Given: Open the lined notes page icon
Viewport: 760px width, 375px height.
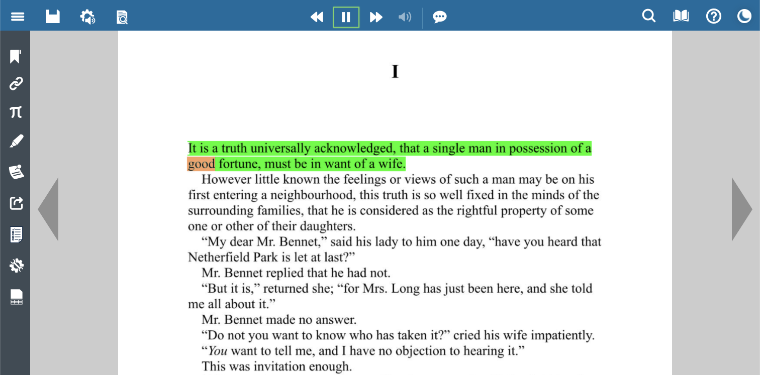Looking at the screenshot, I should click(x=16, y=235).
